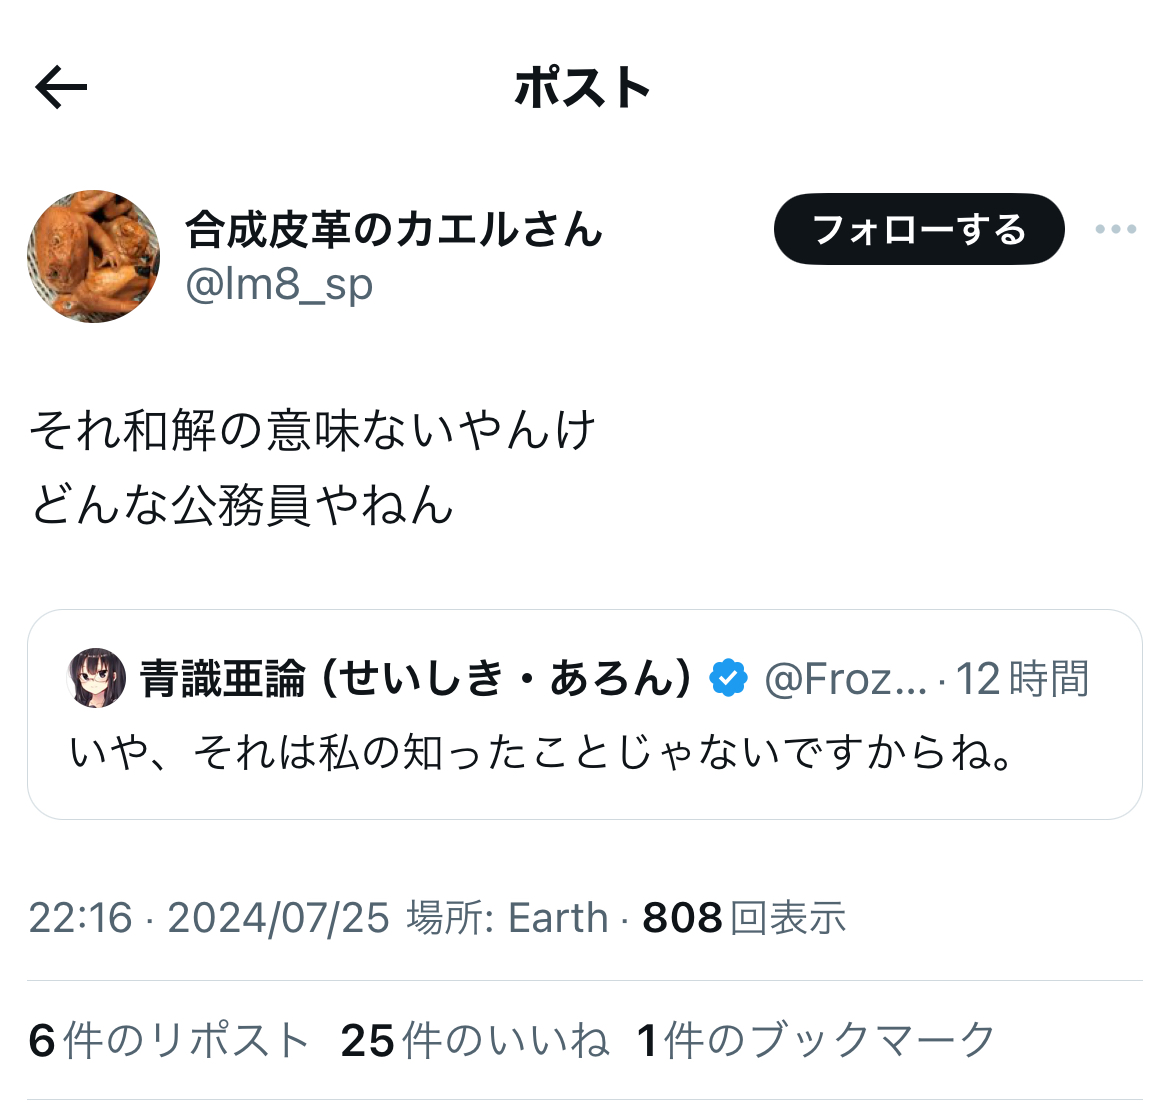This screenshot has width=1170, height=1106.
Task: Tap the フォローする follow button
Action: tap(919, 229)
